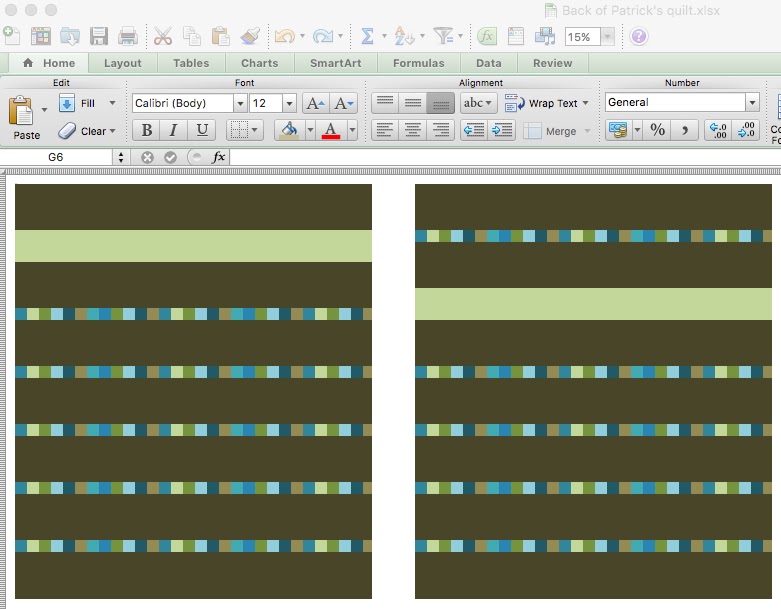Toggle align text to bottom

[x=440, y=103]
